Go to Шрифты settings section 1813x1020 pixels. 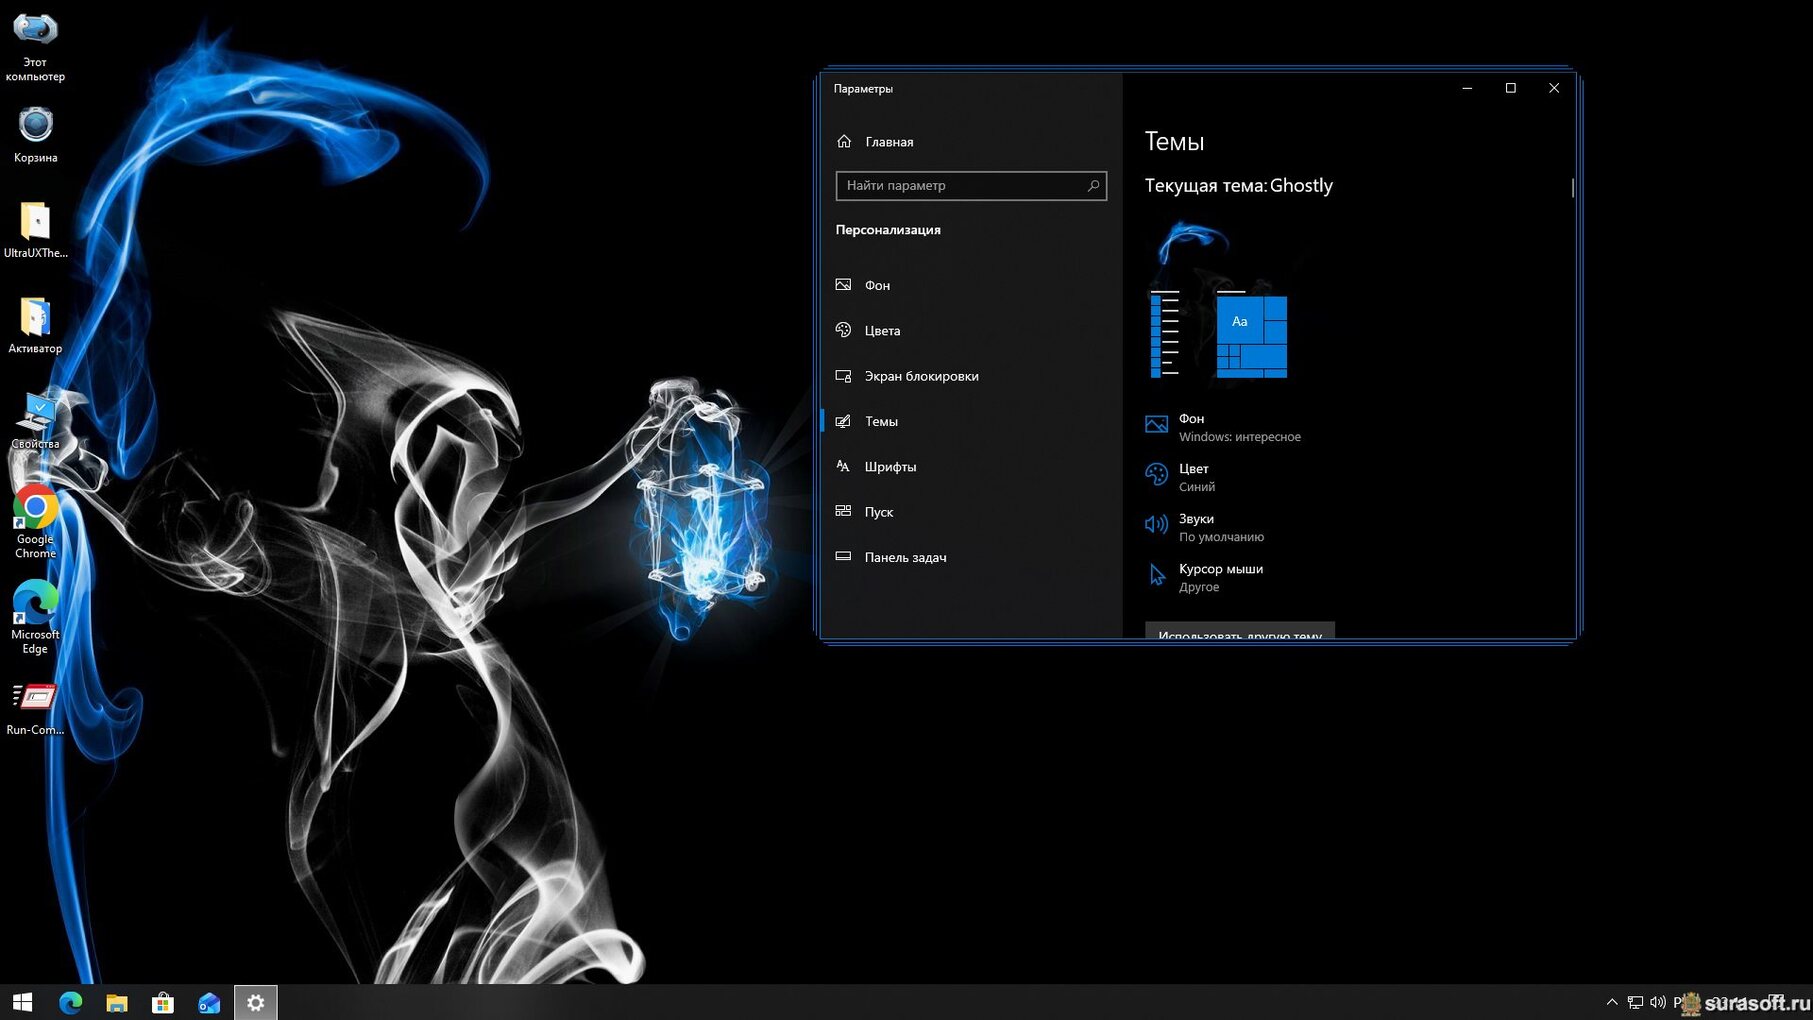point(889,467)
